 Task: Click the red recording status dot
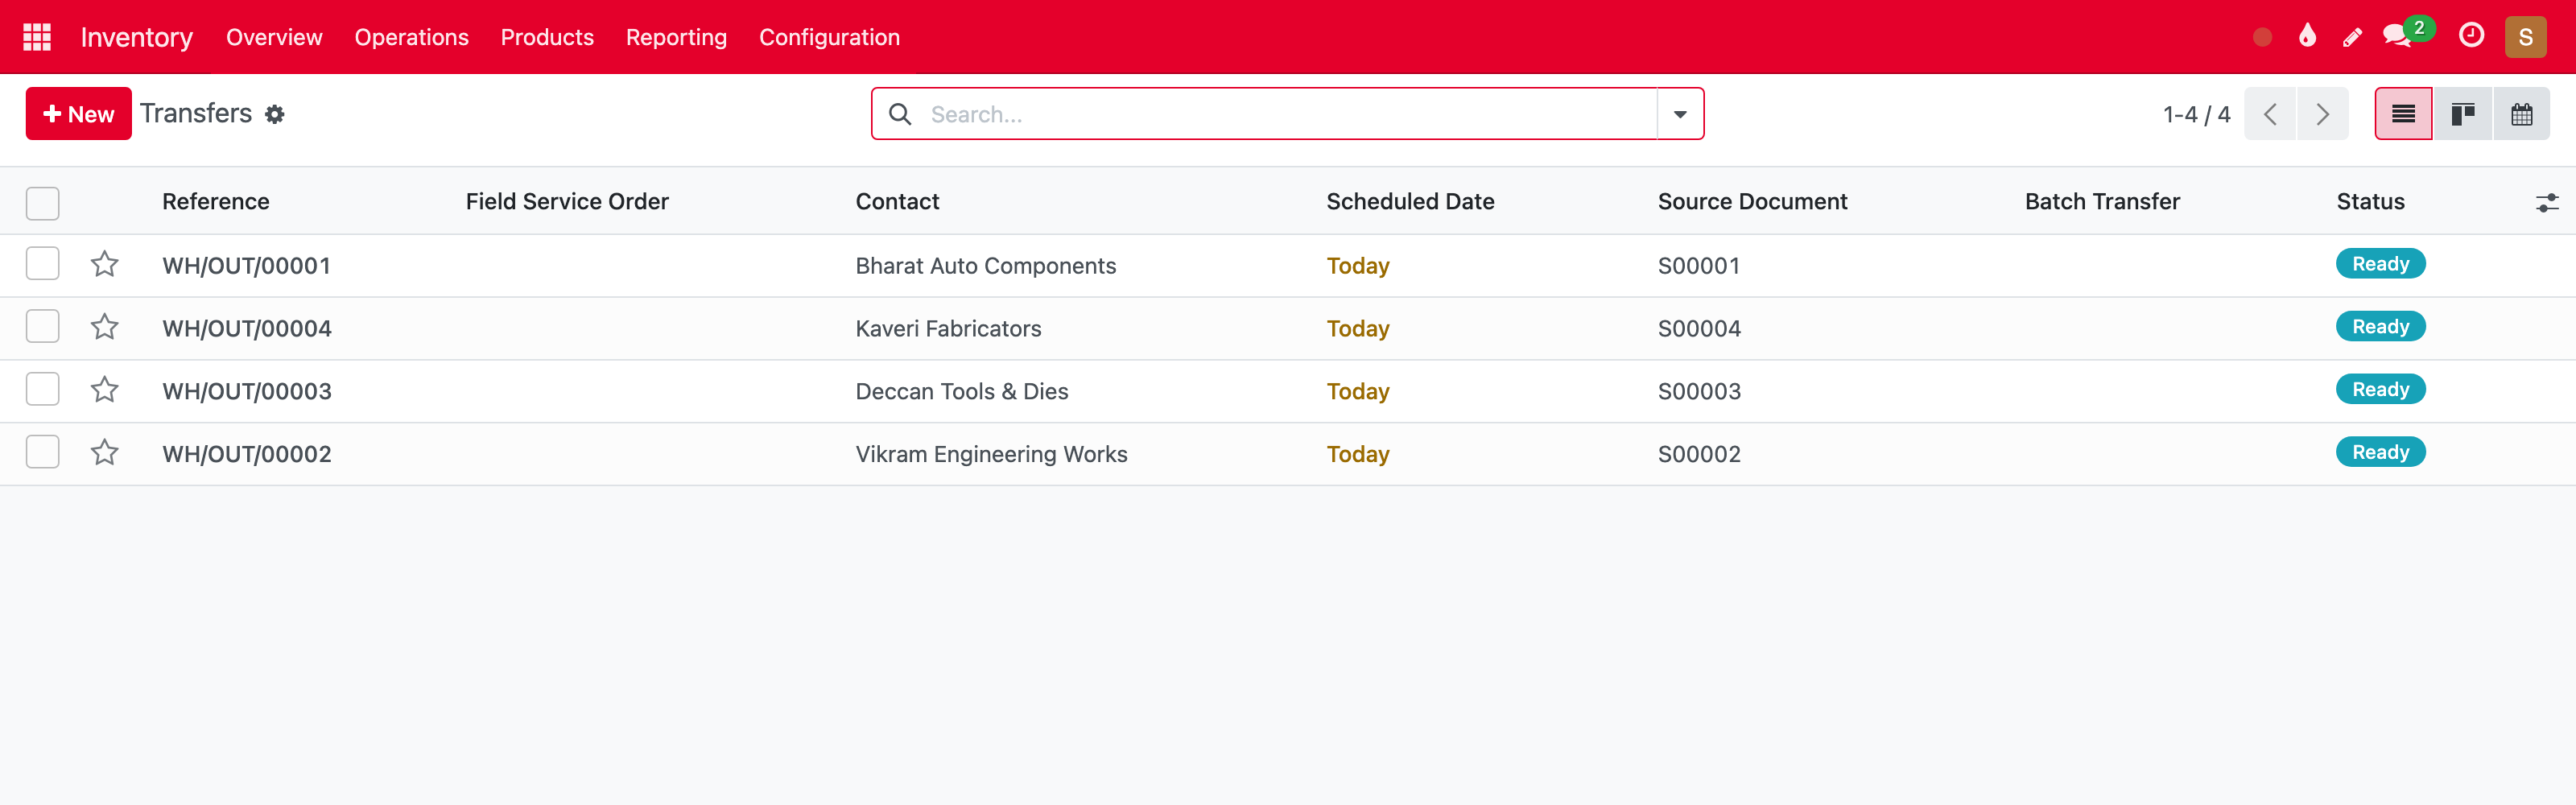point(2262,37)
